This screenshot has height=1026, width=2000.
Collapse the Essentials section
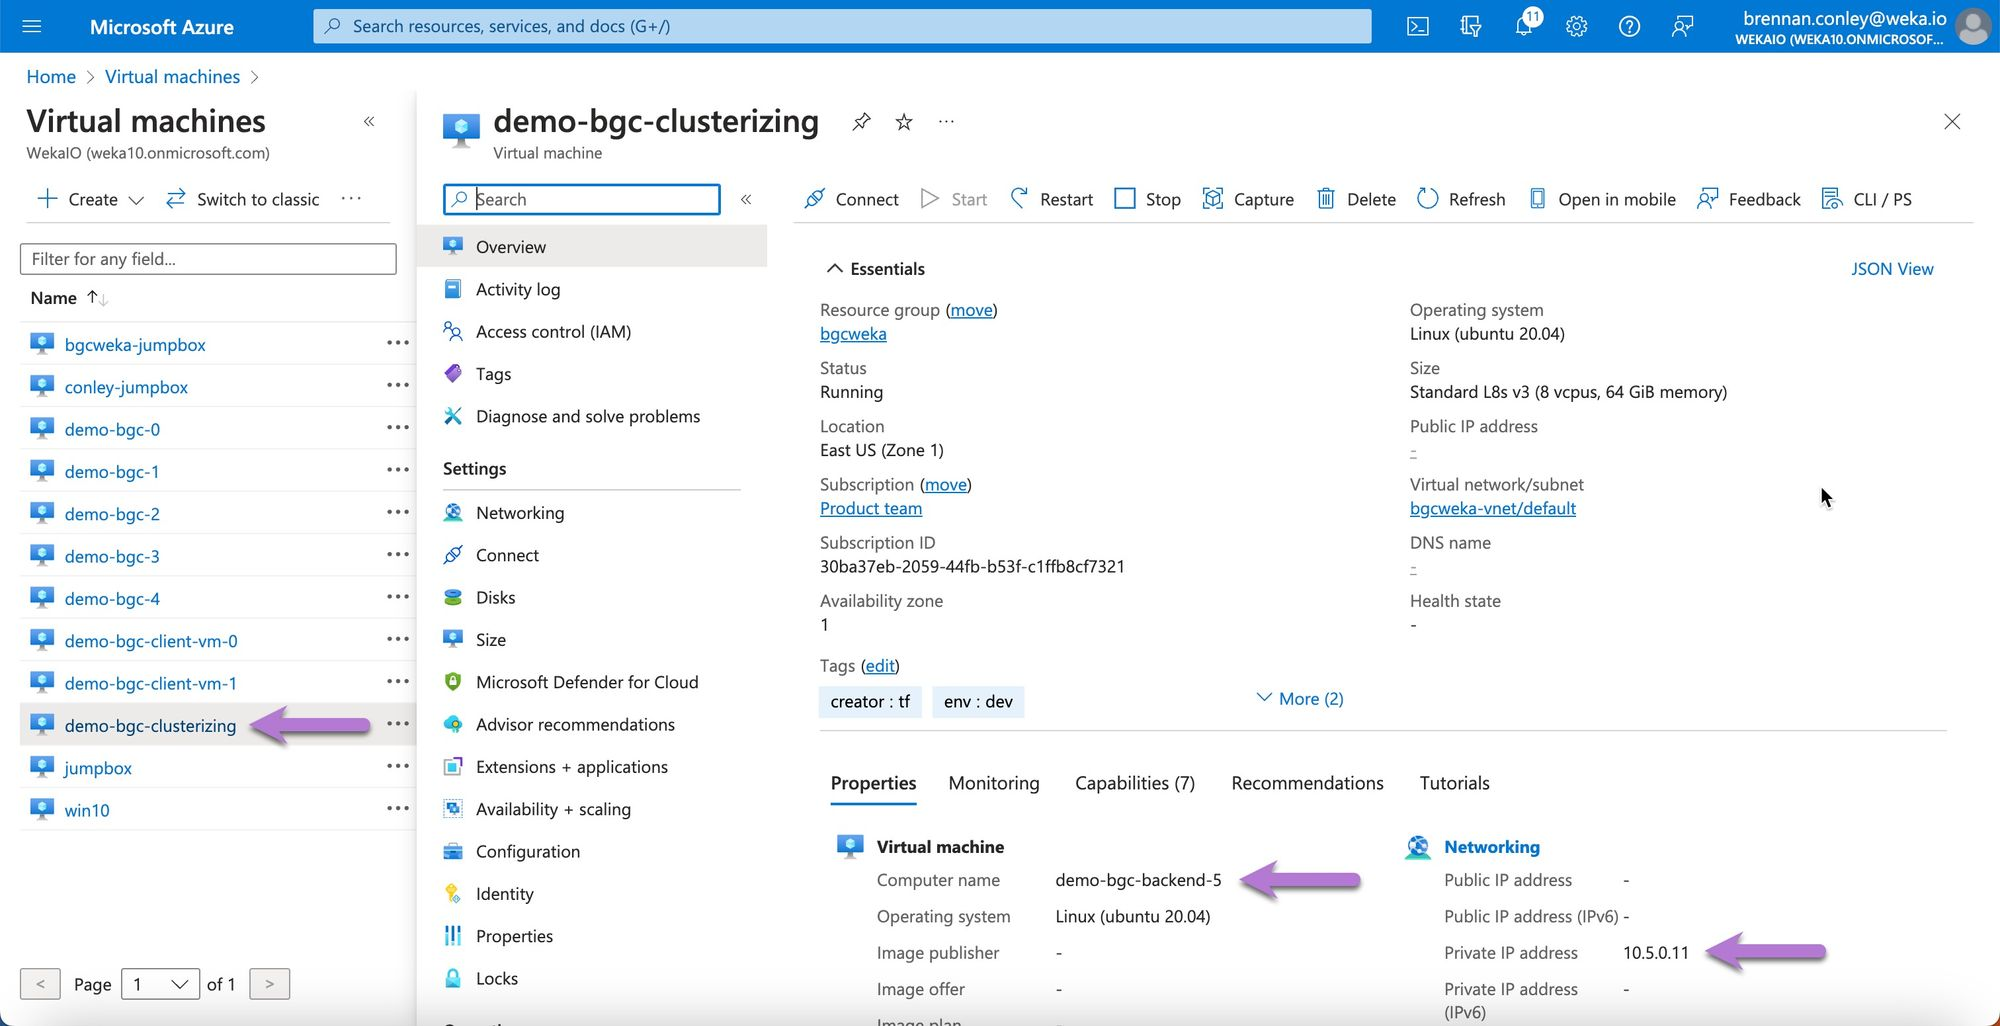tap(834, 269)
